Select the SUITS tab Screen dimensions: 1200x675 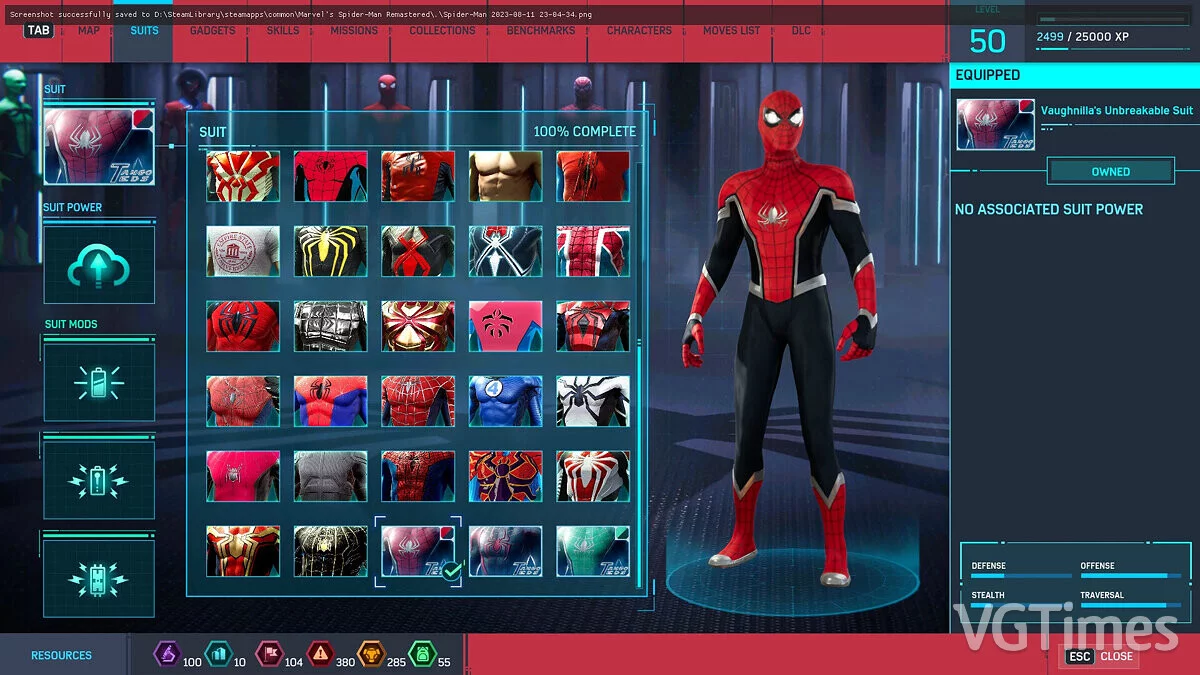(144, 31)
